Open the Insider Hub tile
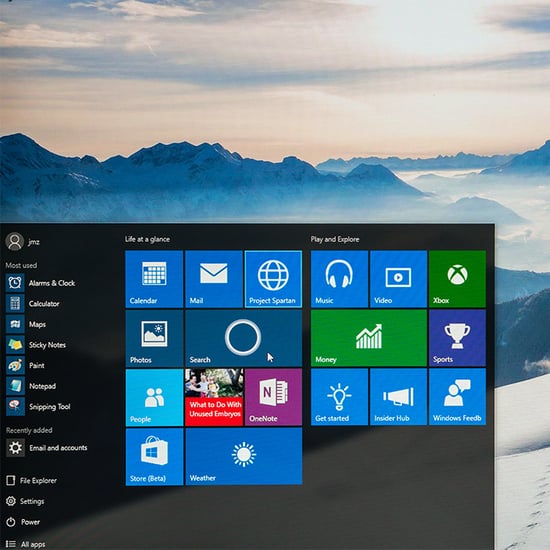Image resolution: width=550 pixels, height=550 pixels. point(398,397)
